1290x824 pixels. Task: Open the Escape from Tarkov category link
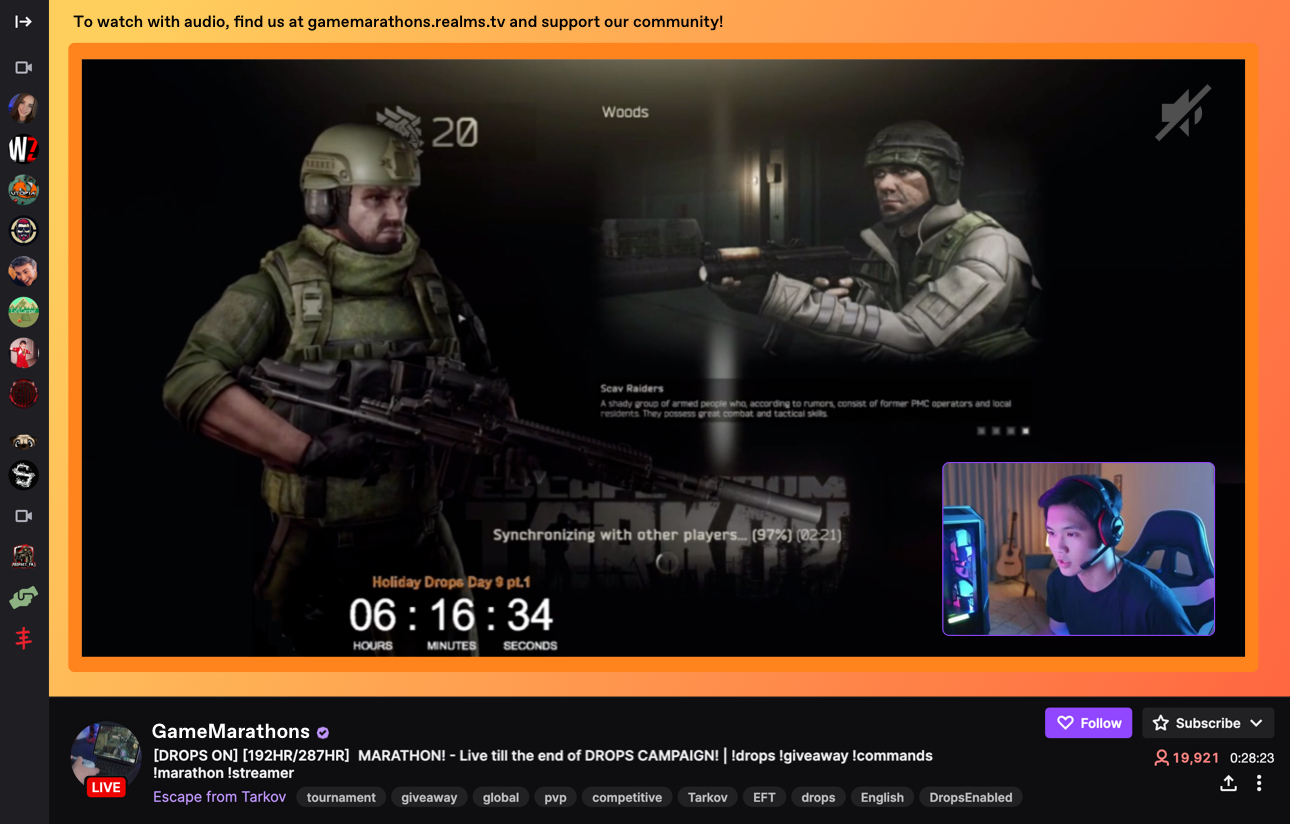click(x=220, y=797)
